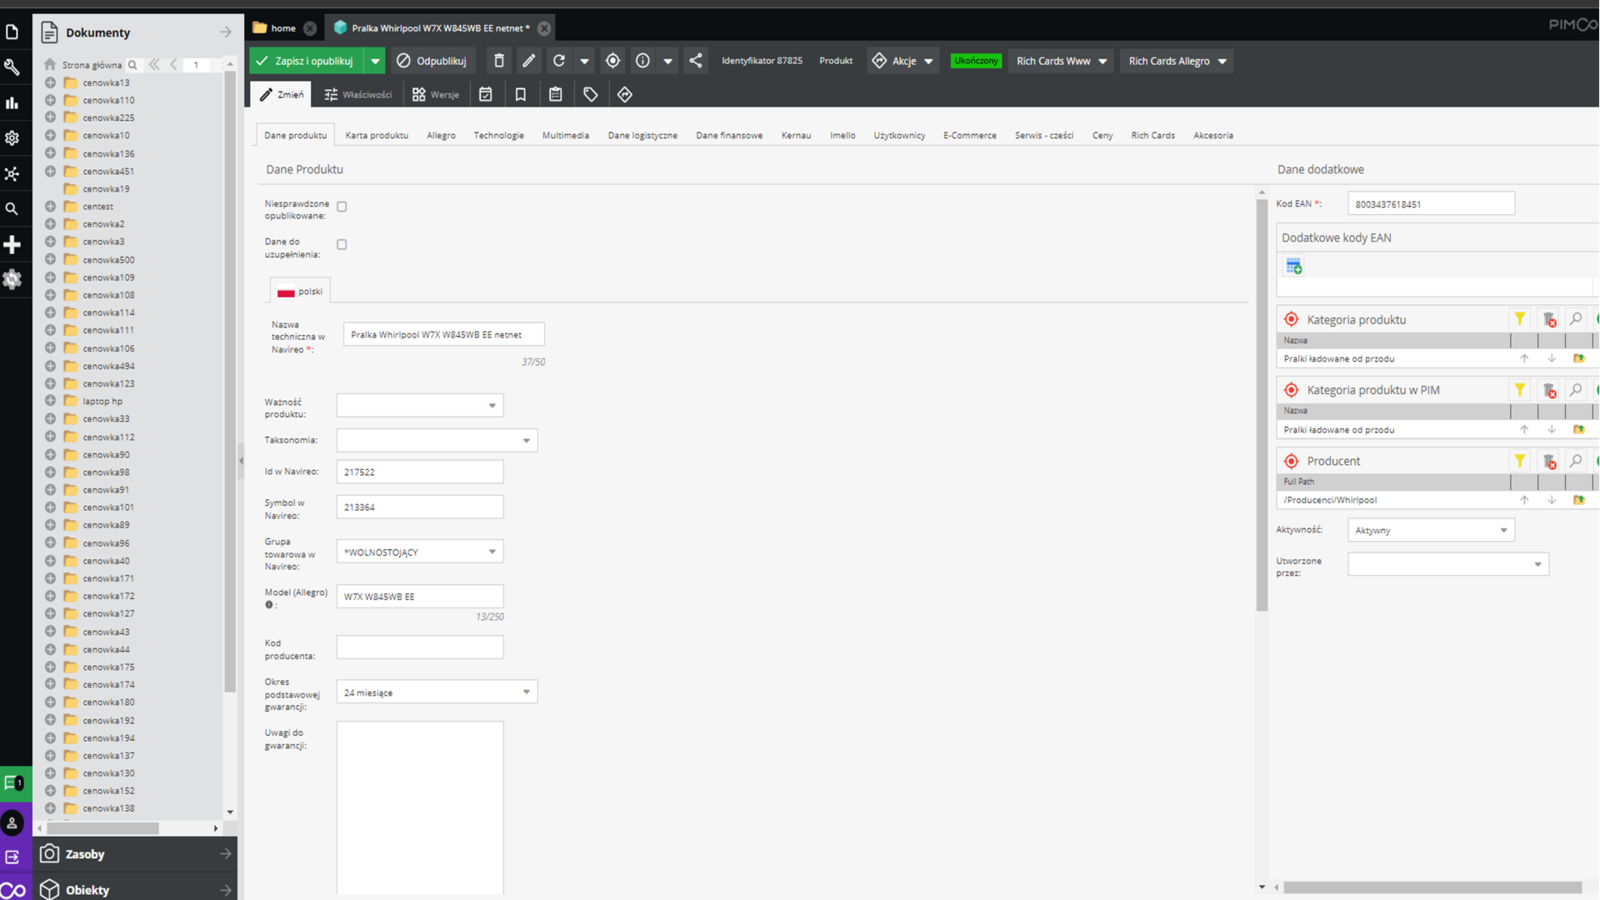The width and height of the screenshot is (1600, 900).
Task: Add a row to Dodatkowe kody EAN
Action: [1294, 266]
